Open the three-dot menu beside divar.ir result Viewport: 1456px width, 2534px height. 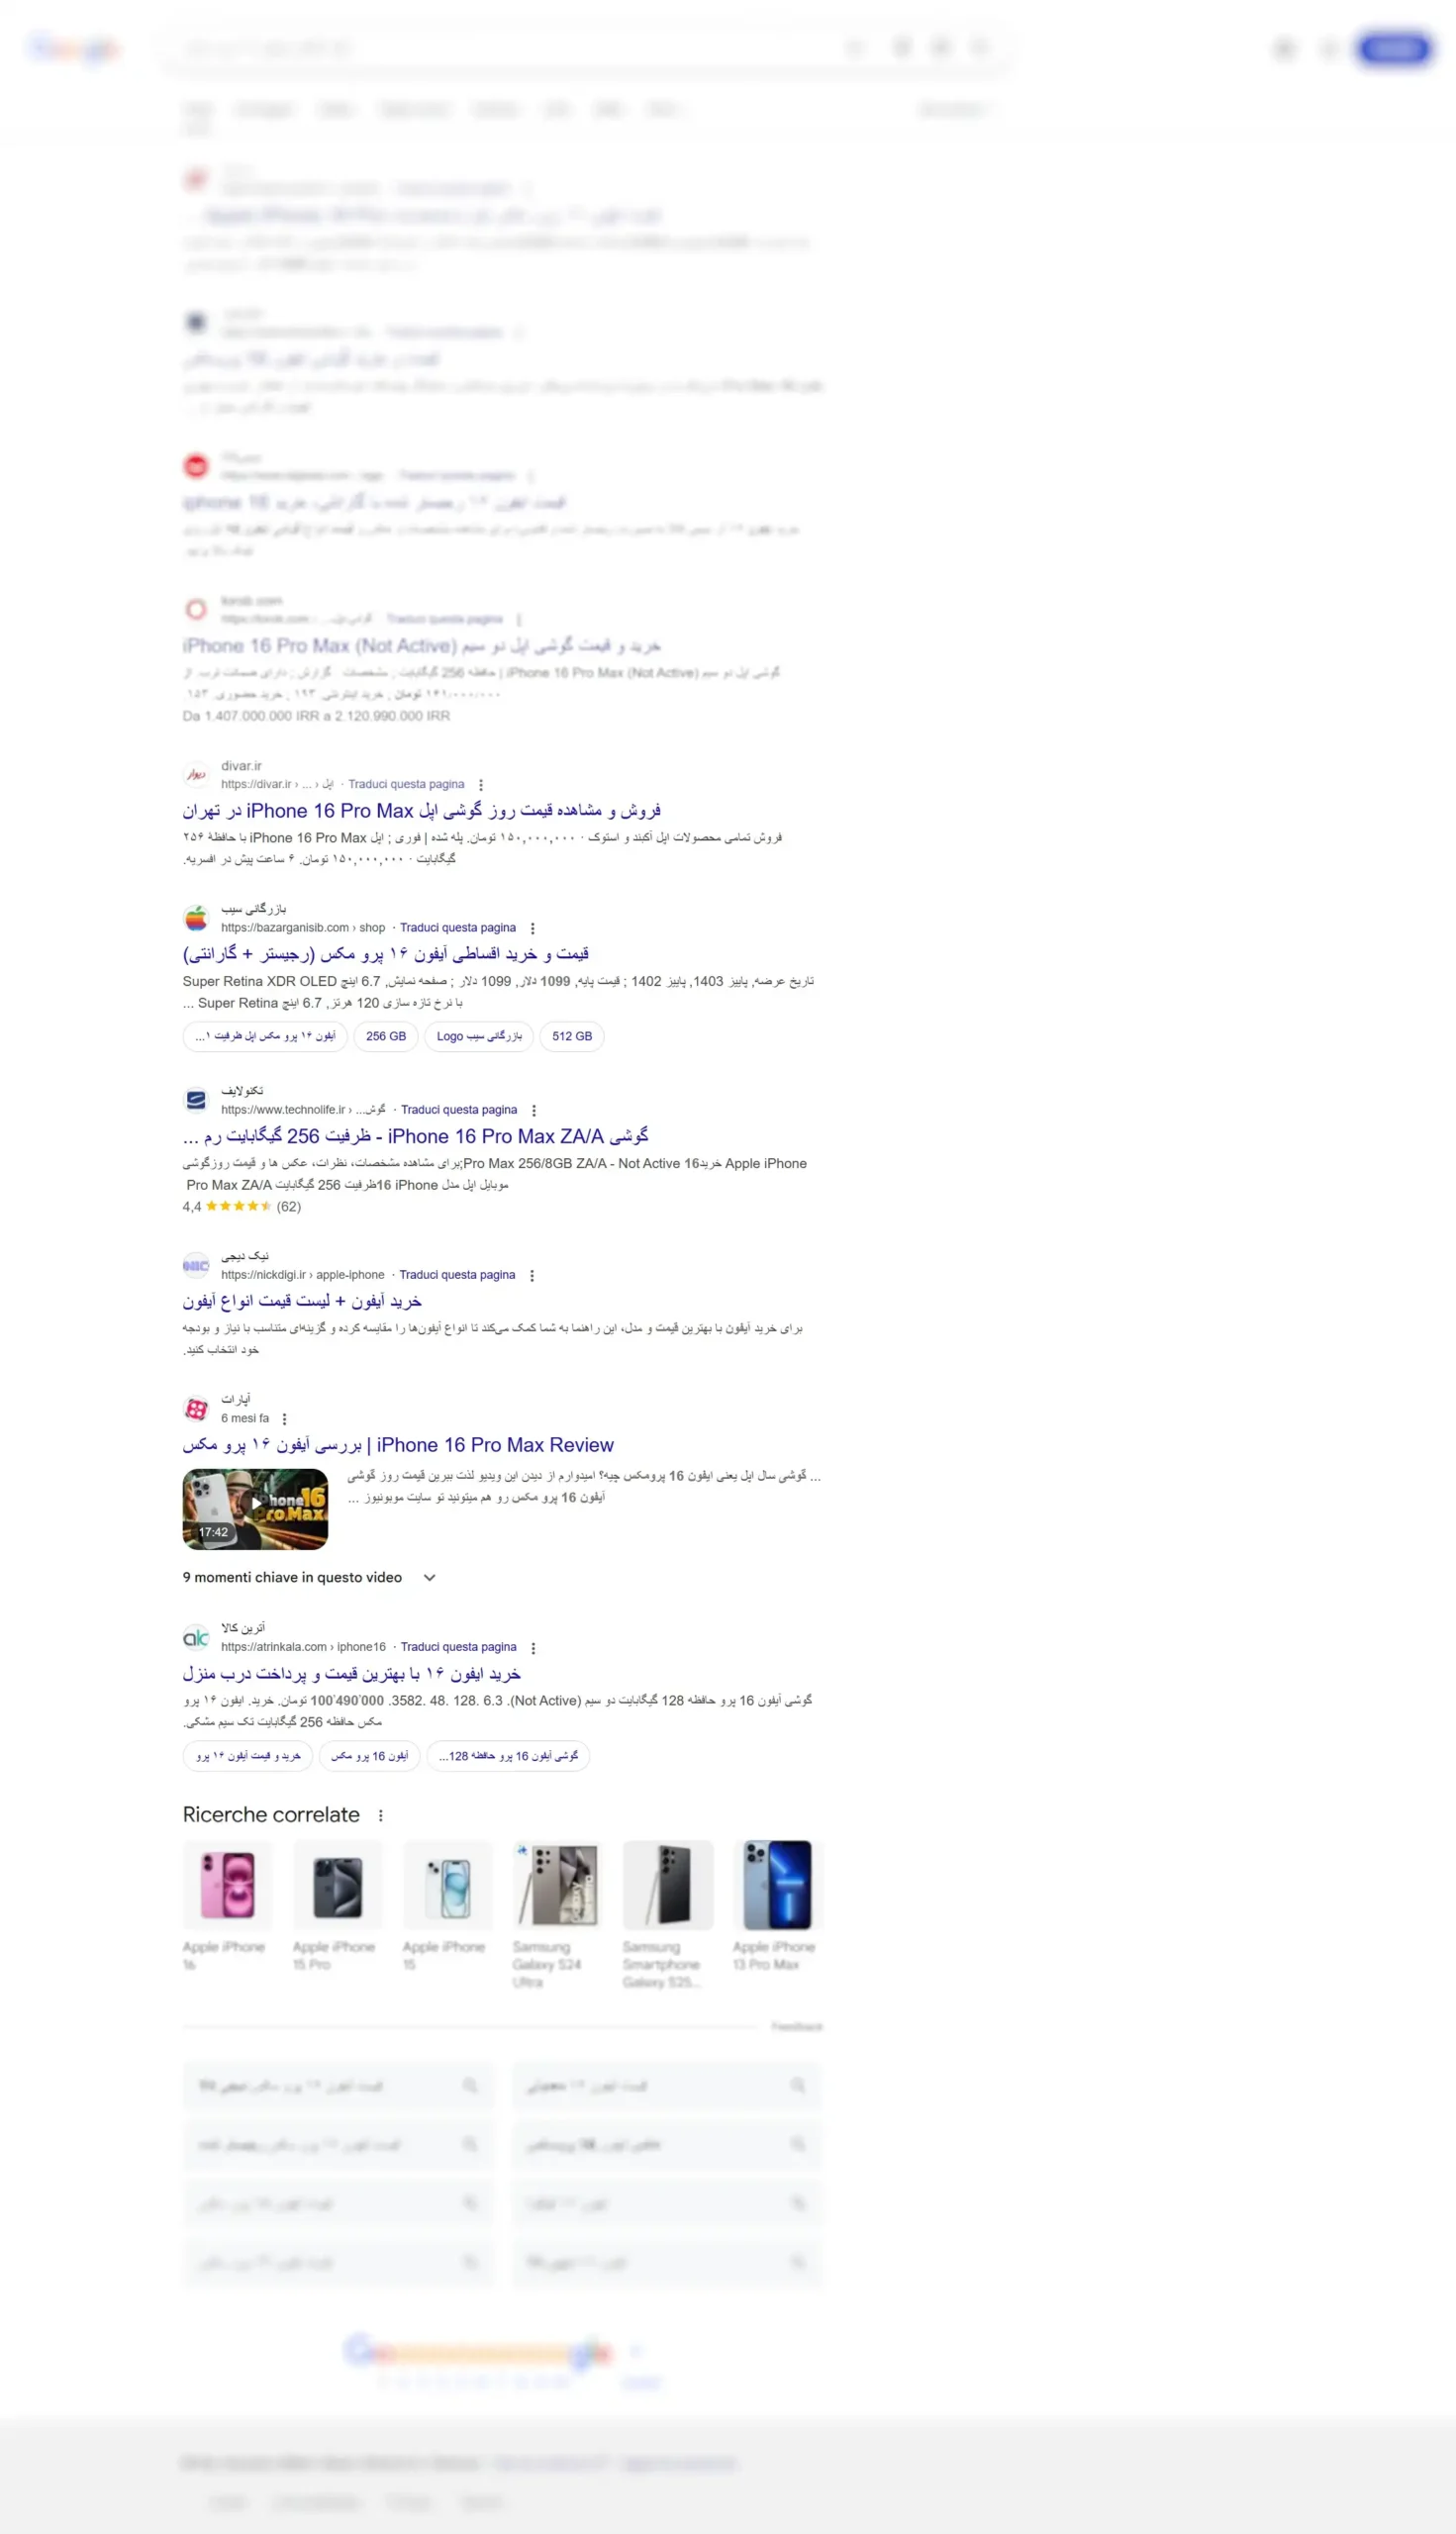(x=481, y=785)
